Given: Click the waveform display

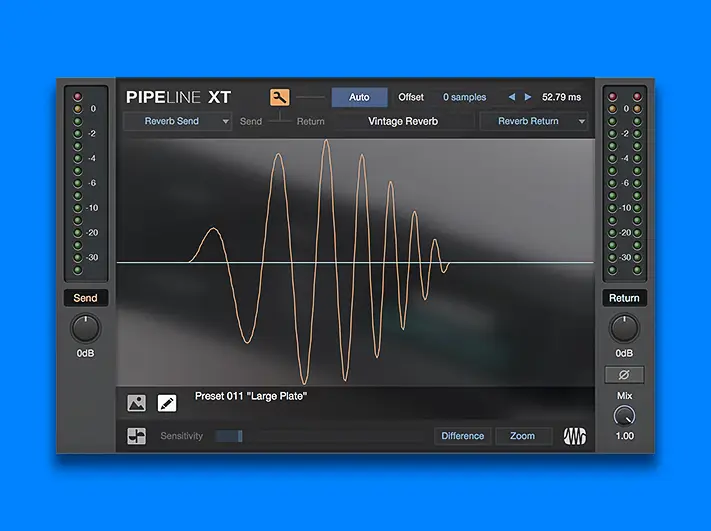Looking at the screenshot, I should pyautogui.click(x=356, y=262).
